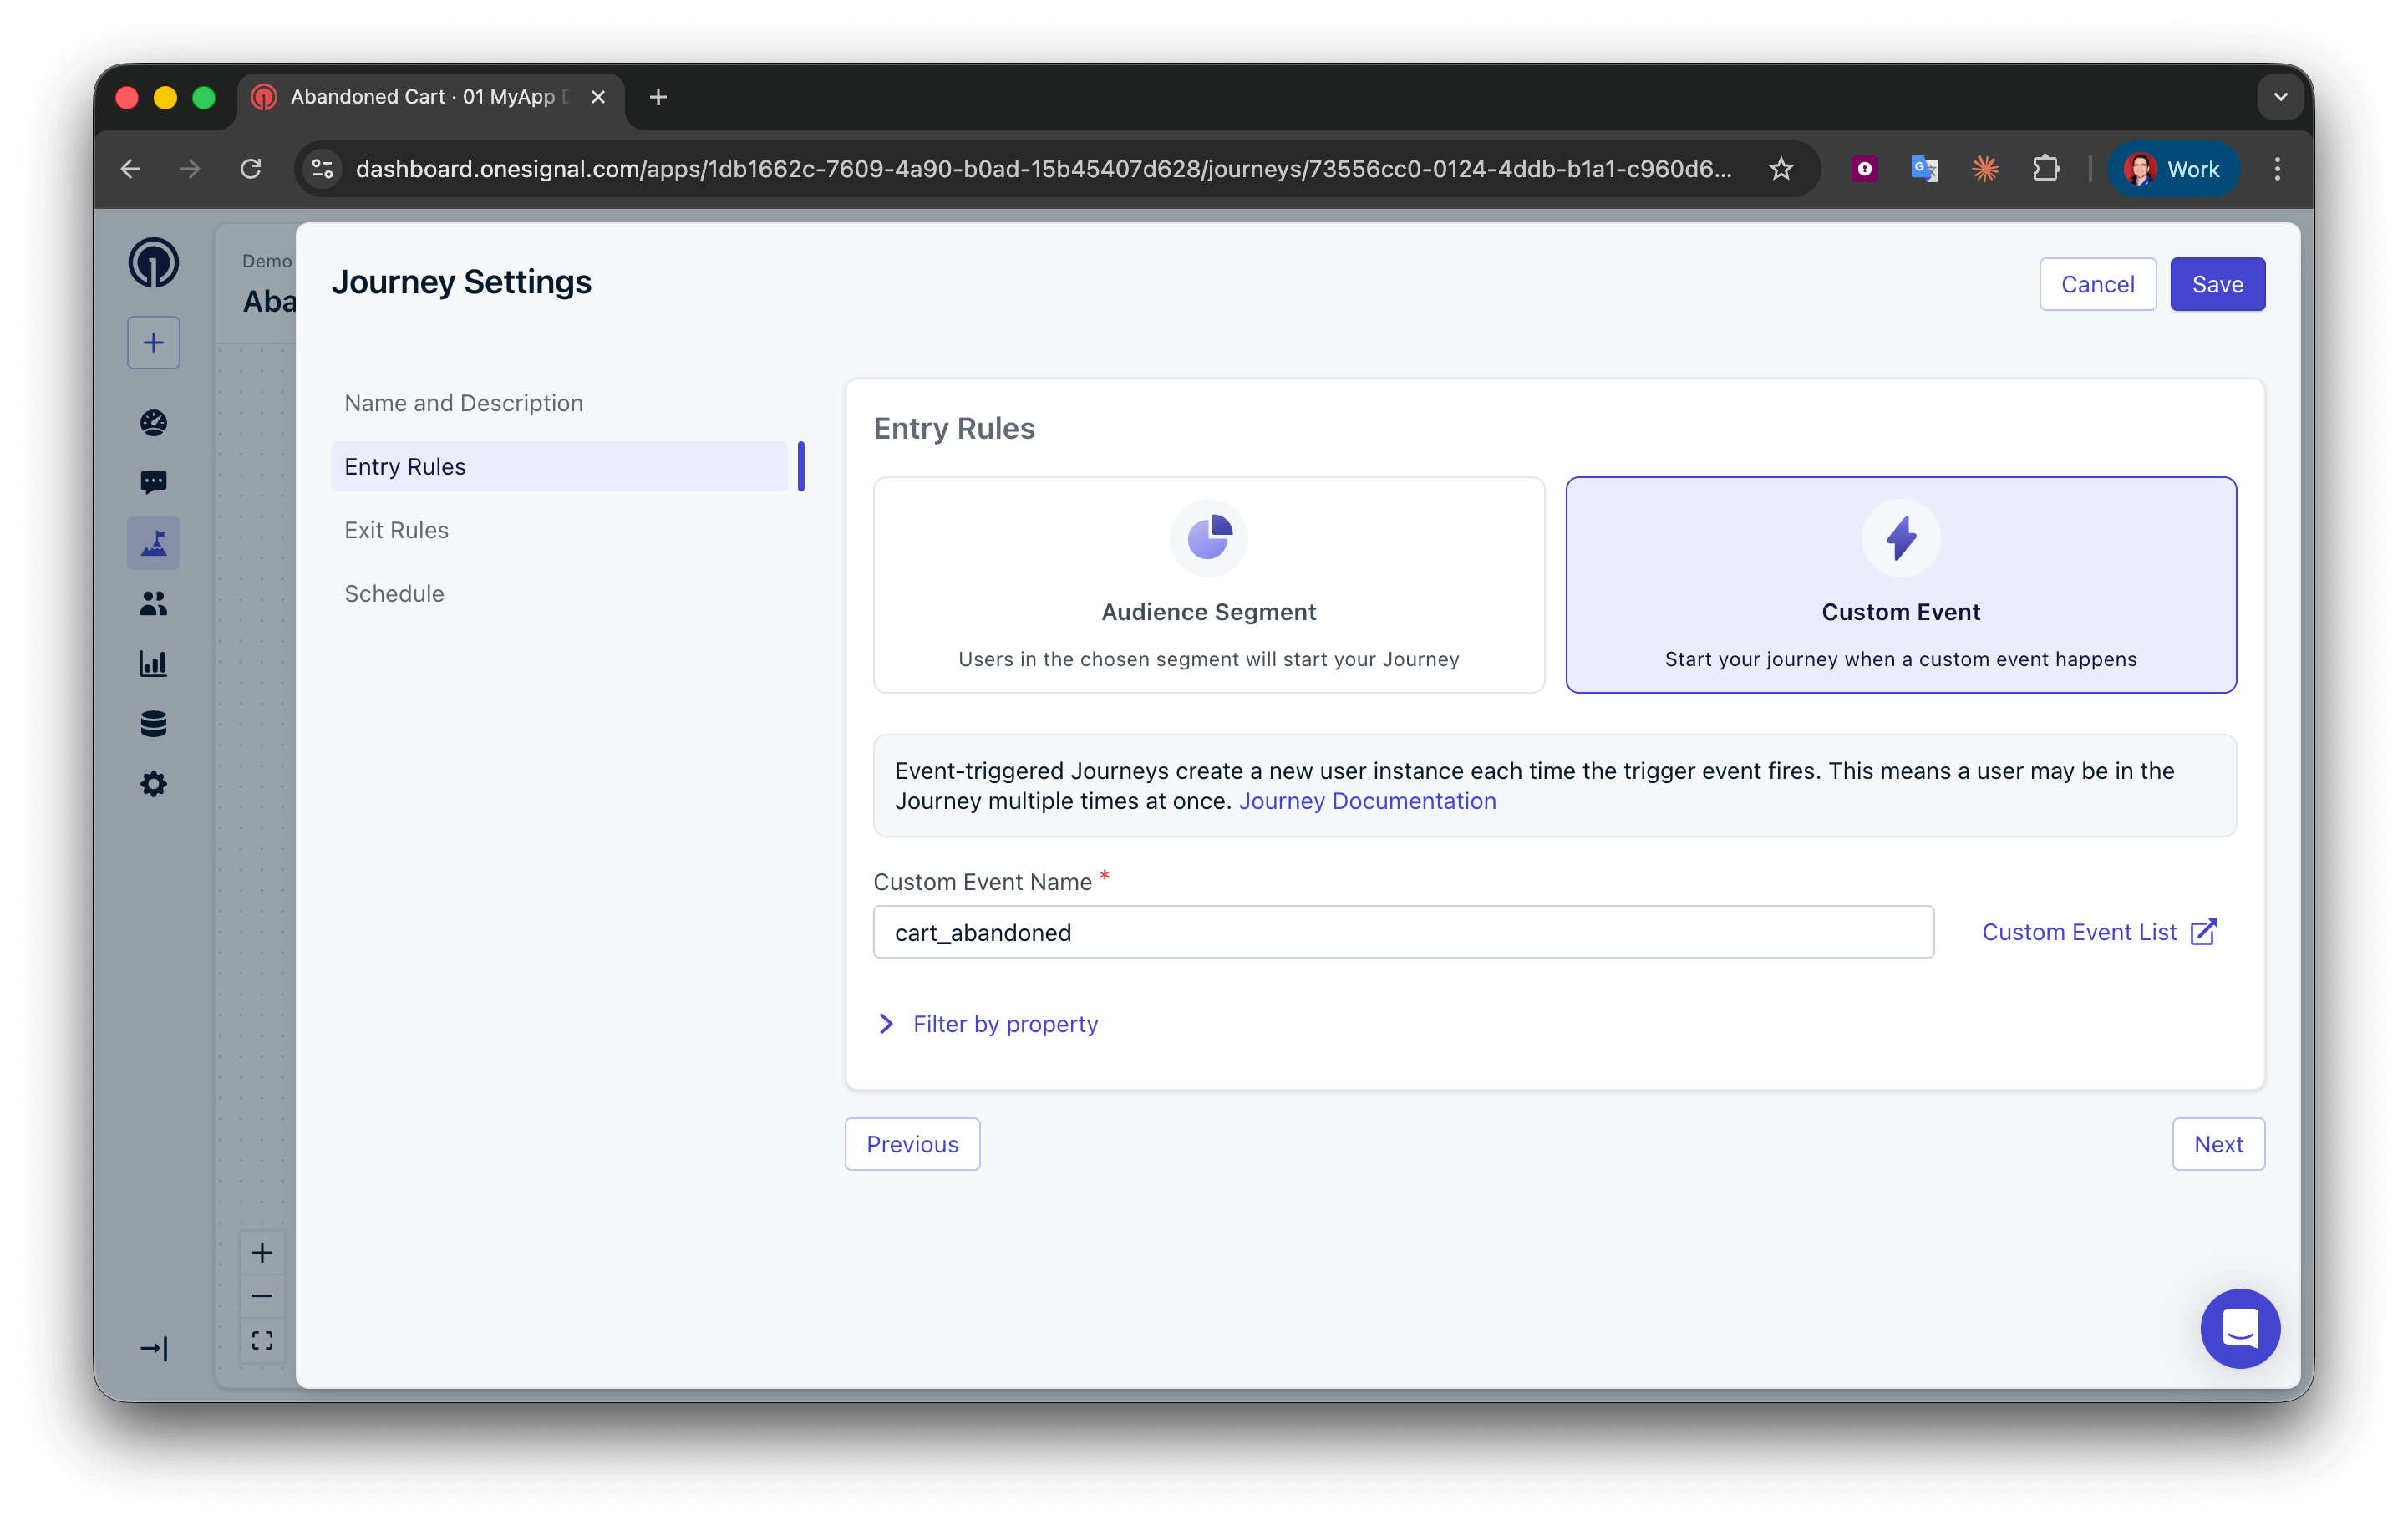This screenshot has height=1526, width=2408.
Task: Open the support chat bubble widget
Action: point(2239,1328)
